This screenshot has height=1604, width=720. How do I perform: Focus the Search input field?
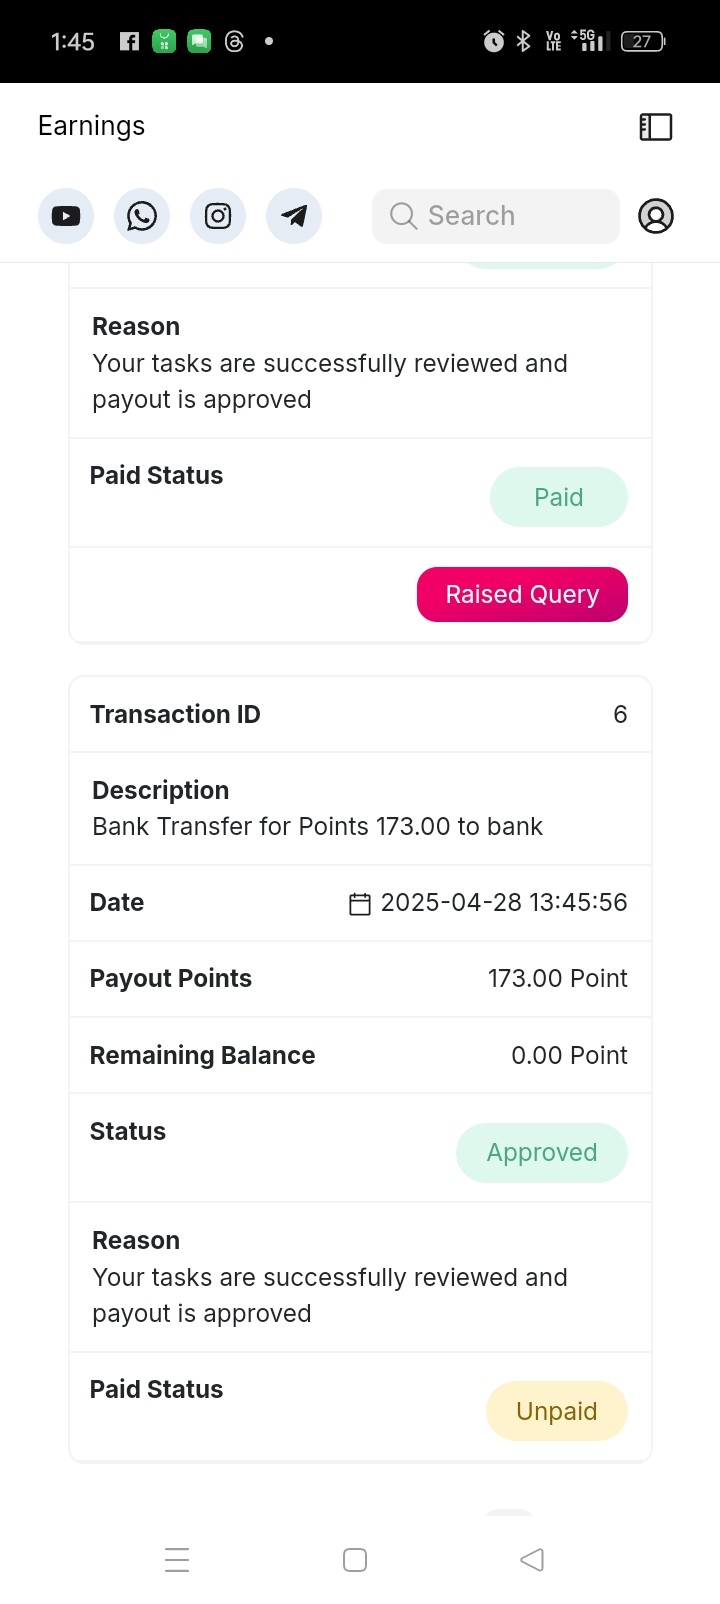coord(496,216)
